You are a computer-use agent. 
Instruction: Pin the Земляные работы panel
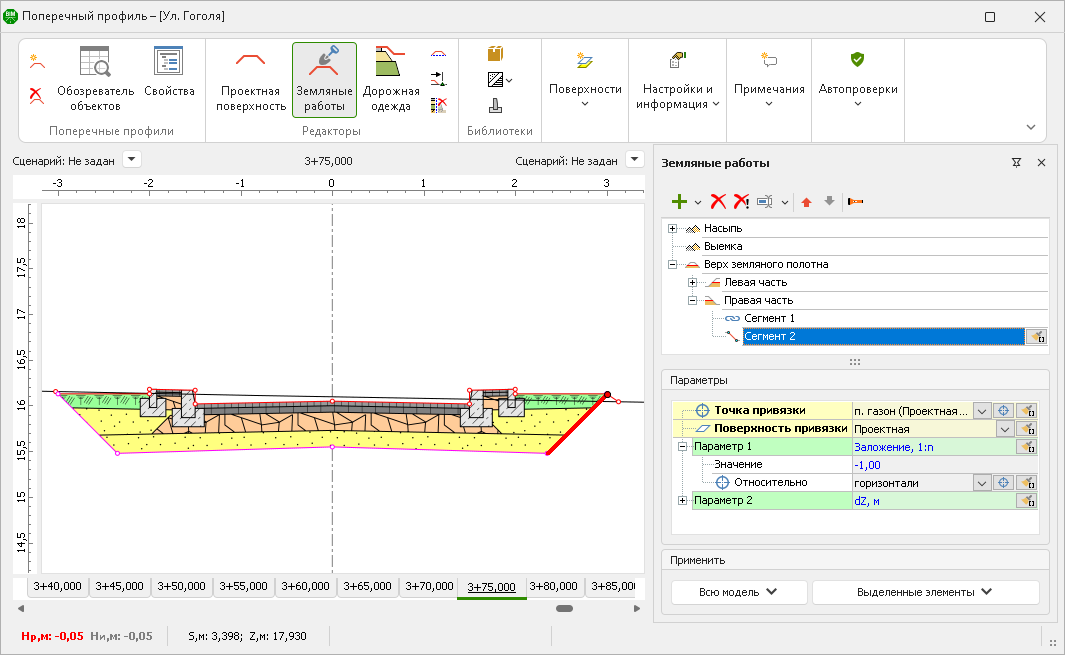click(1016, 163)
